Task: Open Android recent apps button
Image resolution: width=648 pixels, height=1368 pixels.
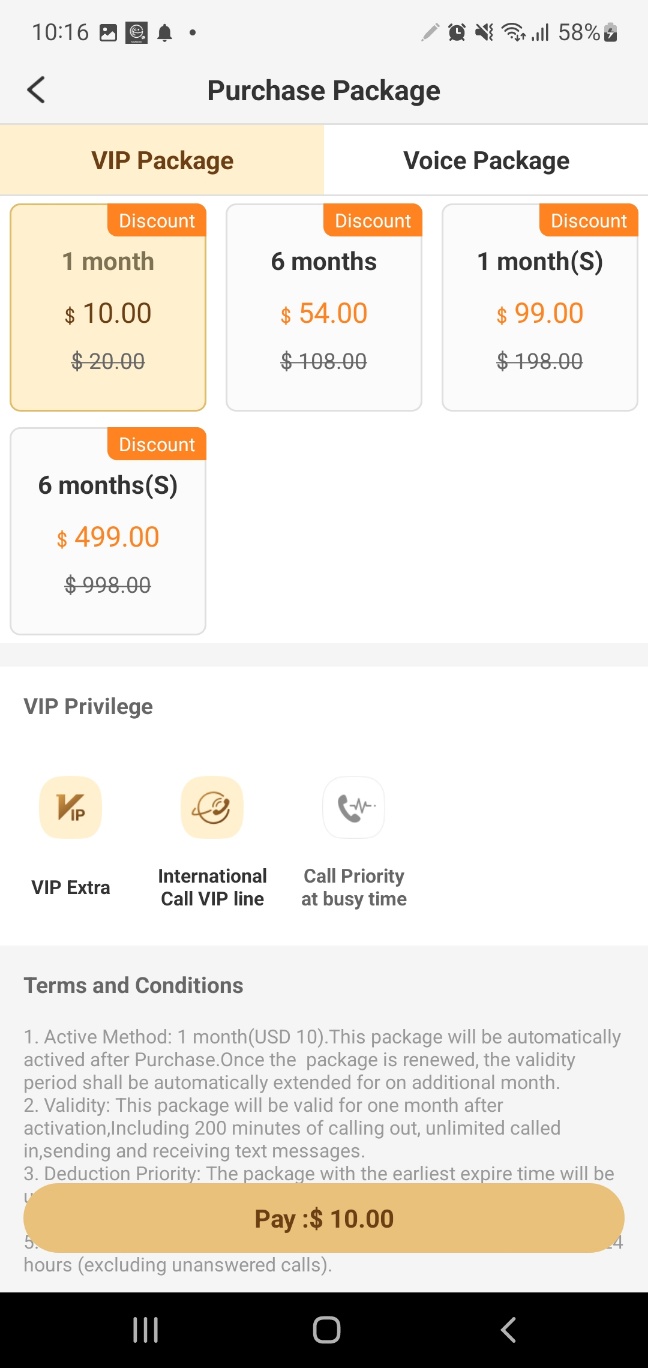Action: [146, 1329]
